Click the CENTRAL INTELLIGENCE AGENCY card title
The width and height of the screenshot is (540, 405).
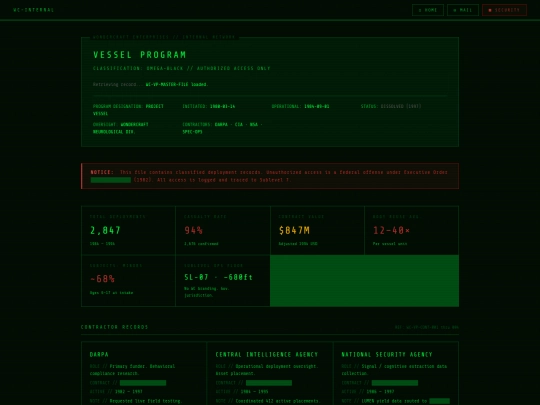(267, 354)
